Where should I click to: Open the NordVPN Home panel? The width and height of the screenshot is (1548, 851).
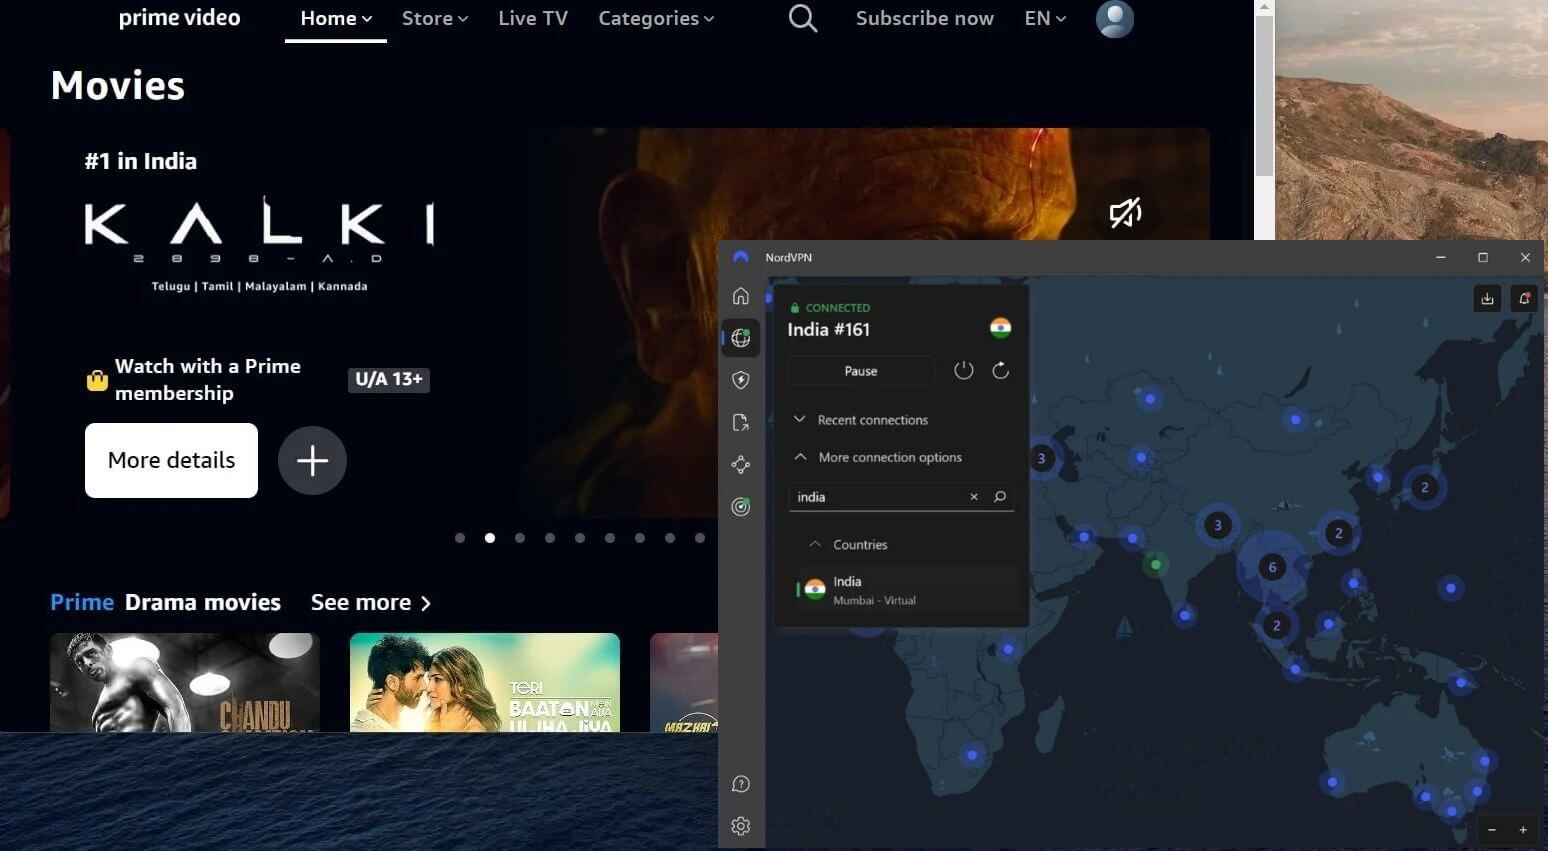tap(740, 295)
